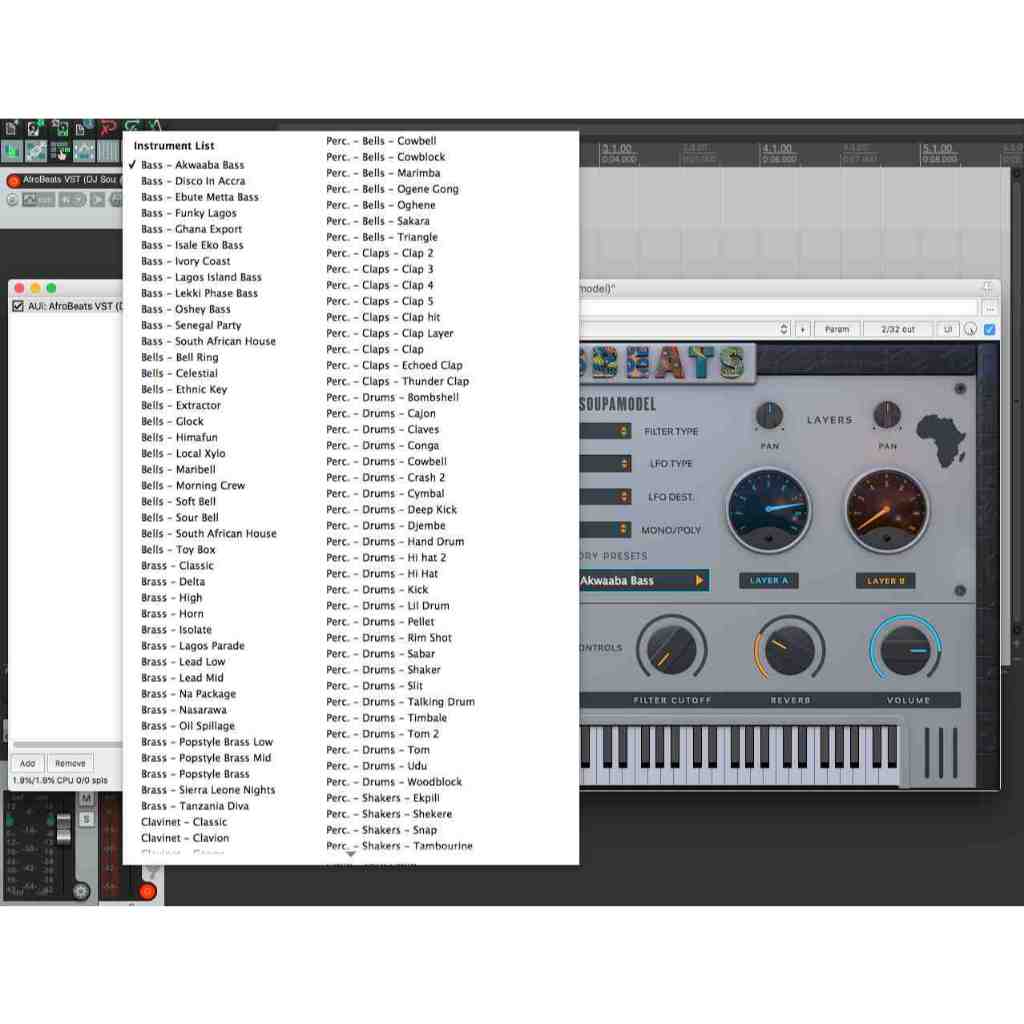Toggle grid lines in the toolbar
1024x1024 pixels.
(x=108, y=152)
